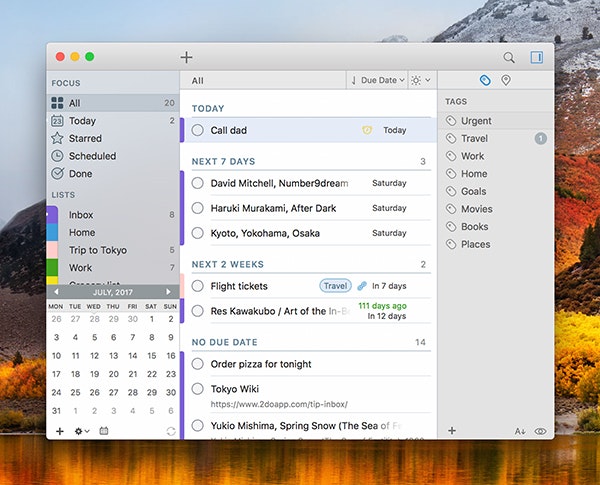Screen dimensions: 600x485
Task: Click the All grid icon
Action: point(57,103)
